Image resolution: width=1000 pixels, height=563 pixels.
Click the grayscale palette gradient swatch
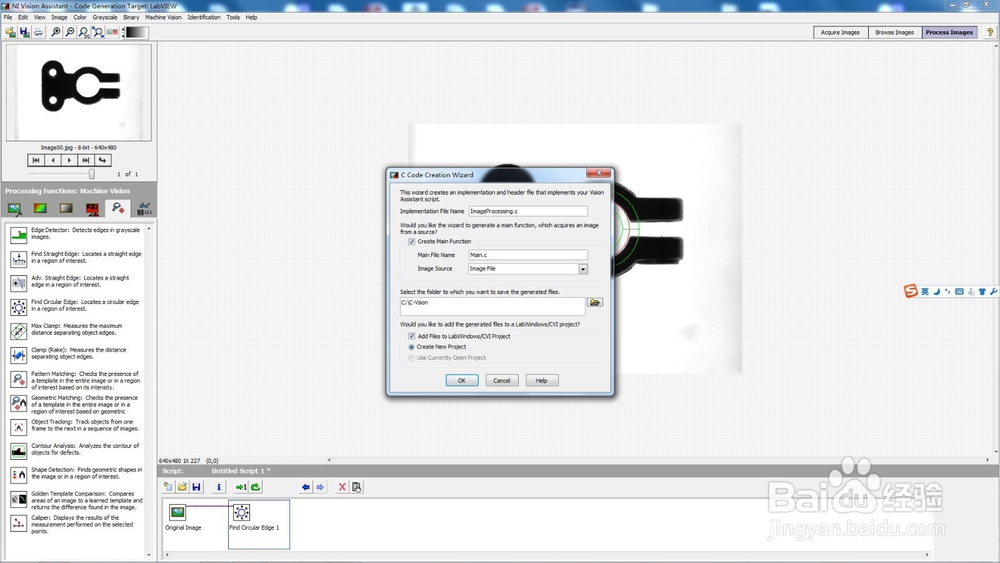pyautogui.click(x=135, y=32)
